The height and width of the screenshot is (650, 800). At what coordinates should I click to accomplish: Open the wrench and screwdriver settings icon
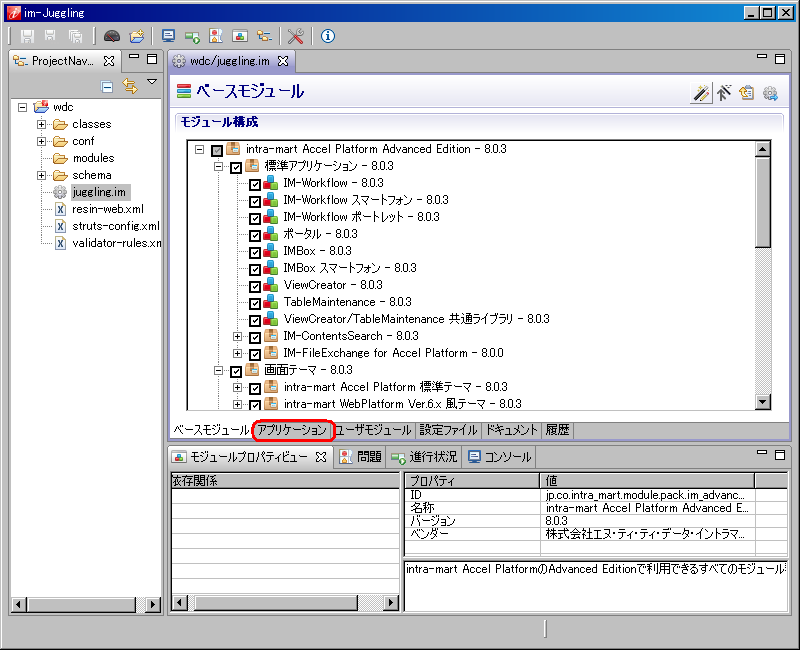(x=295, y=36)
